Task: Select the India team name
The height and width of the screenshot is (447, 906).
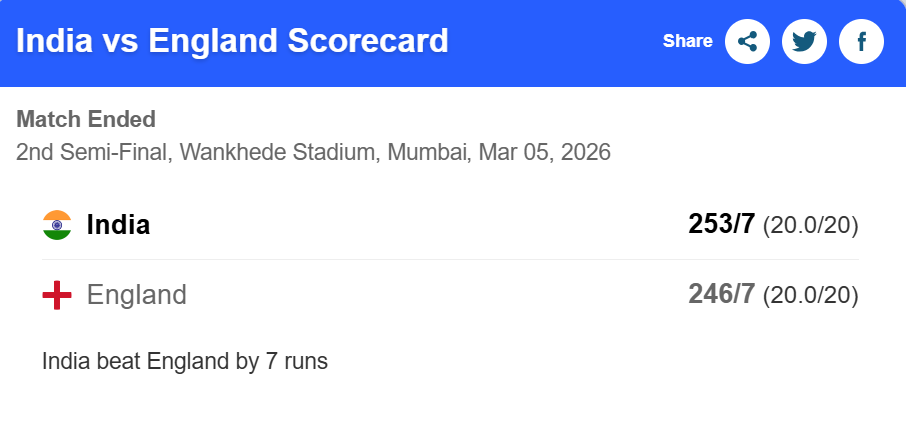Action: point(118,225)
